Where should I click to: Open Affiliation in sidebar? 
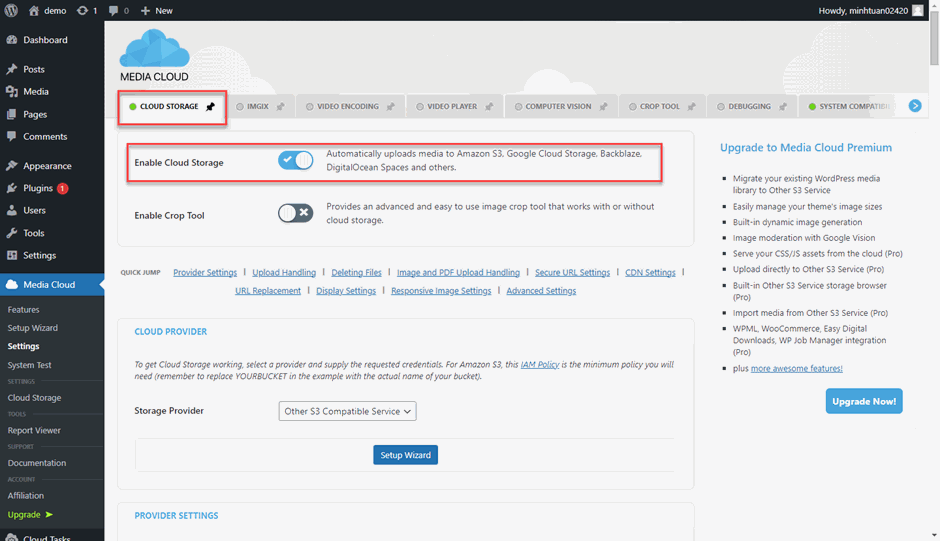[26, 496]
